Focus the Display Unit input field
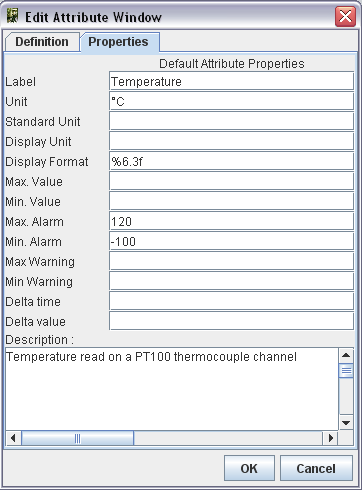The width and height of the screenshot is (363, 491). pyautogui.click(x=232, y=141)
